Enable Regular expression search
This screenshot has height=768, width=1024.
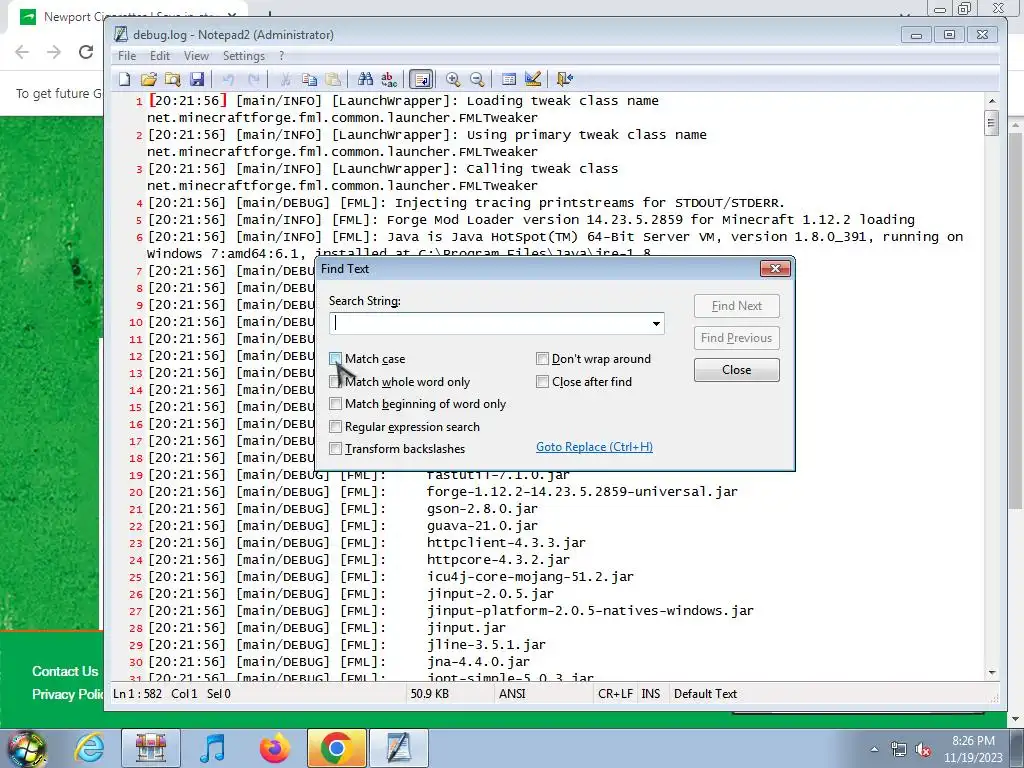click(335, 426)
